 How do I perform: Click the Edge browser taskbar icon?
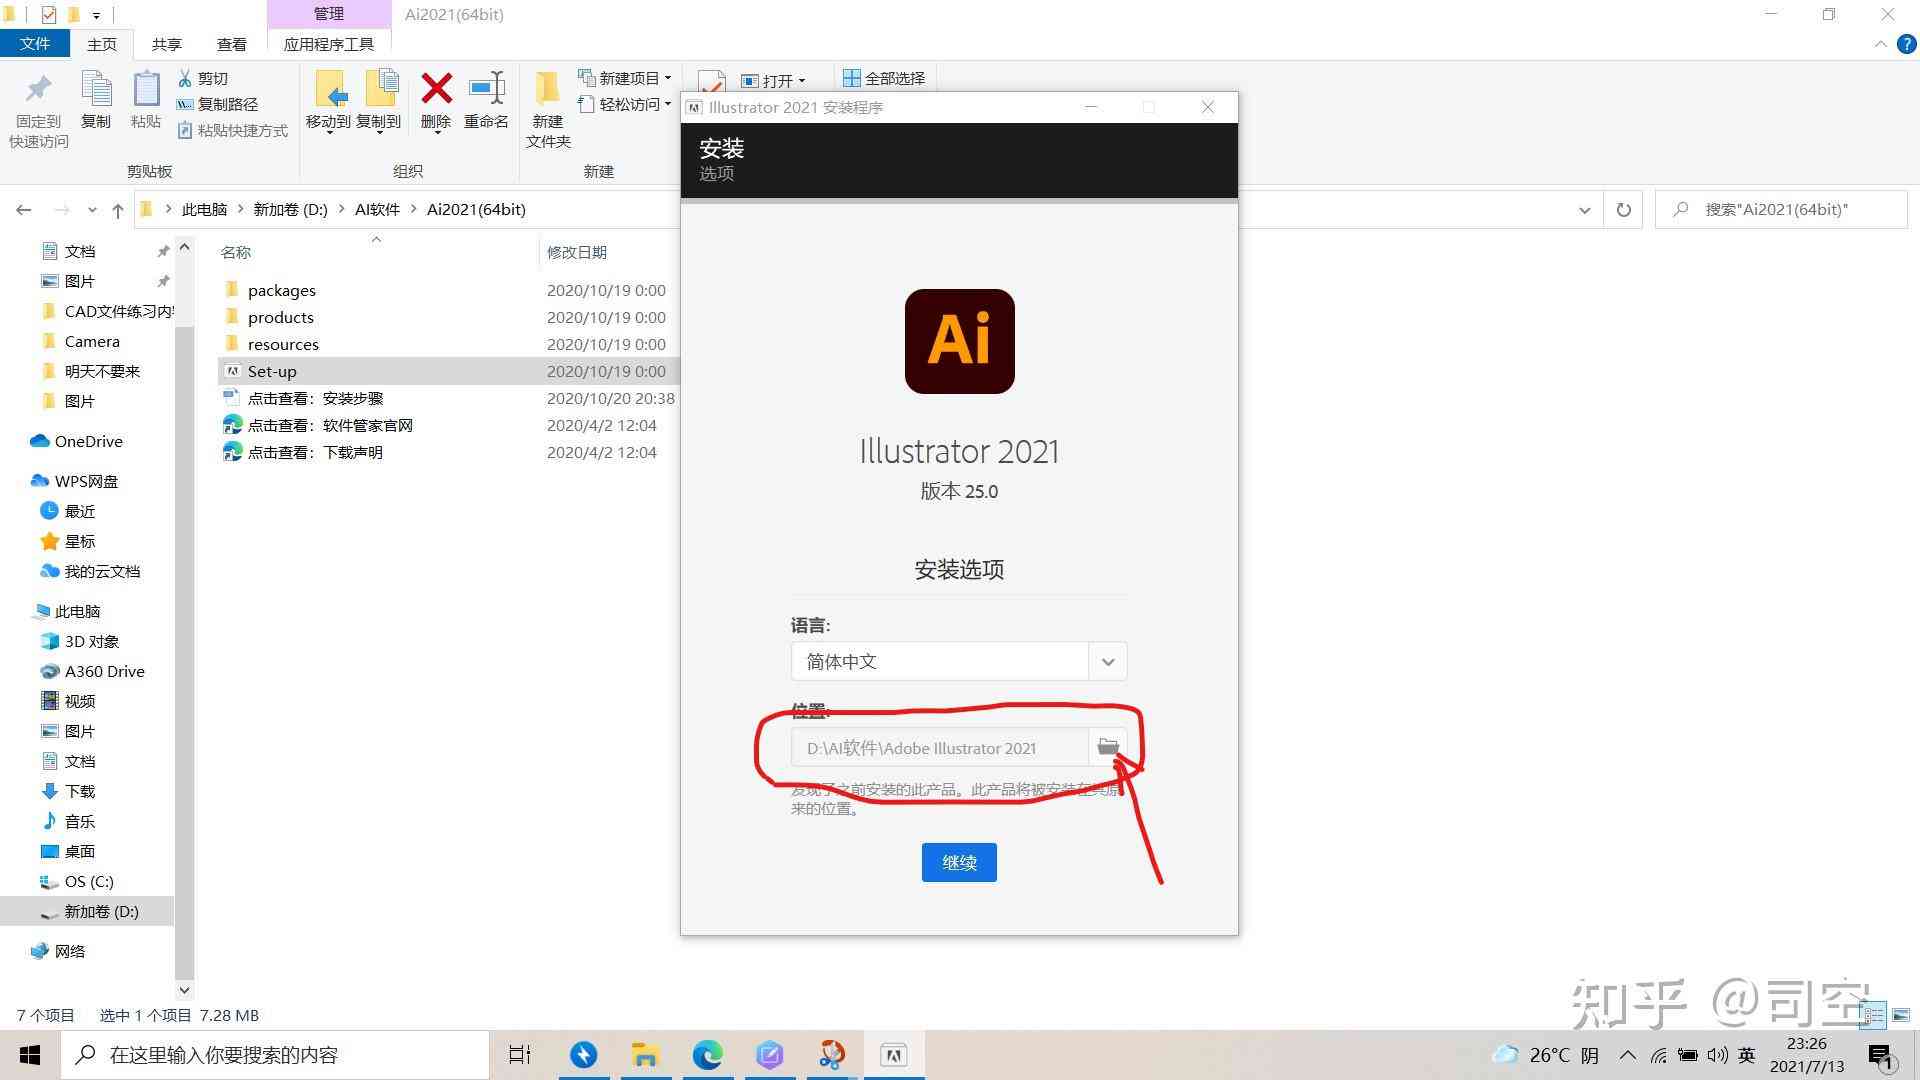(x=707, y=1054)
